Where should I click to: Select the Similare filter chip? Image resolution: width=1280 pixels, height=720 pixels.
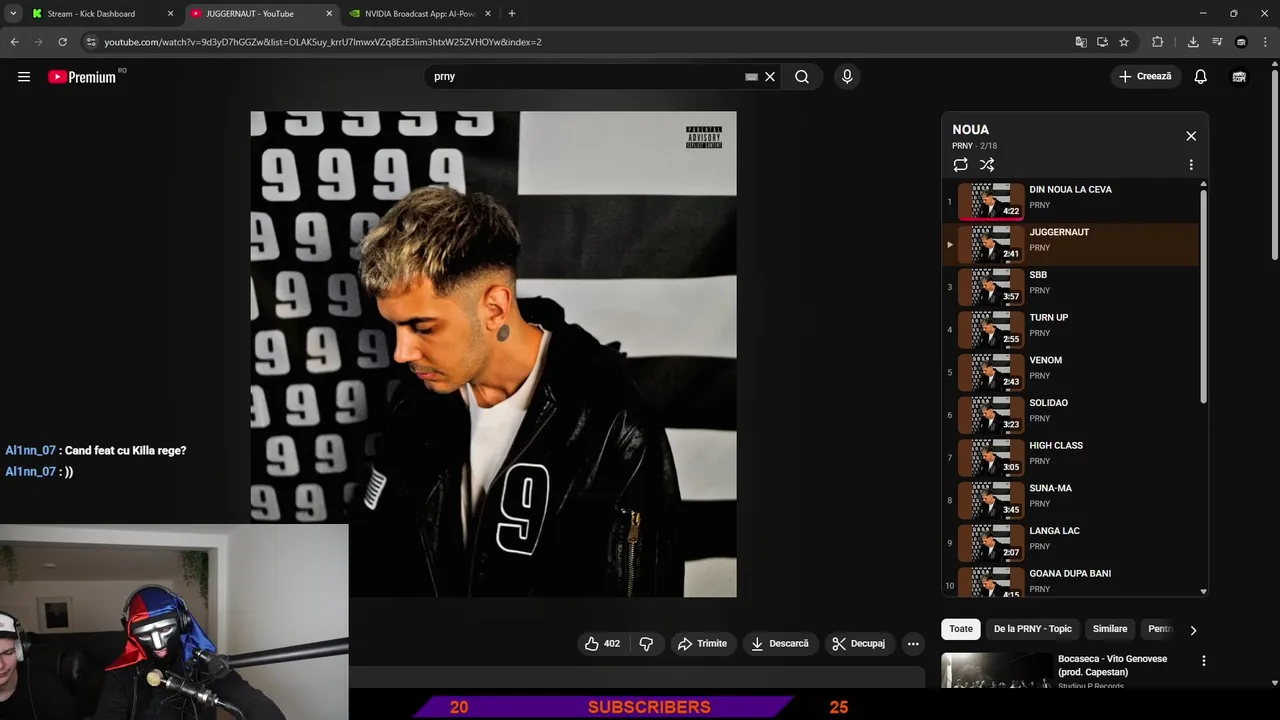(x=1110, y=629)
